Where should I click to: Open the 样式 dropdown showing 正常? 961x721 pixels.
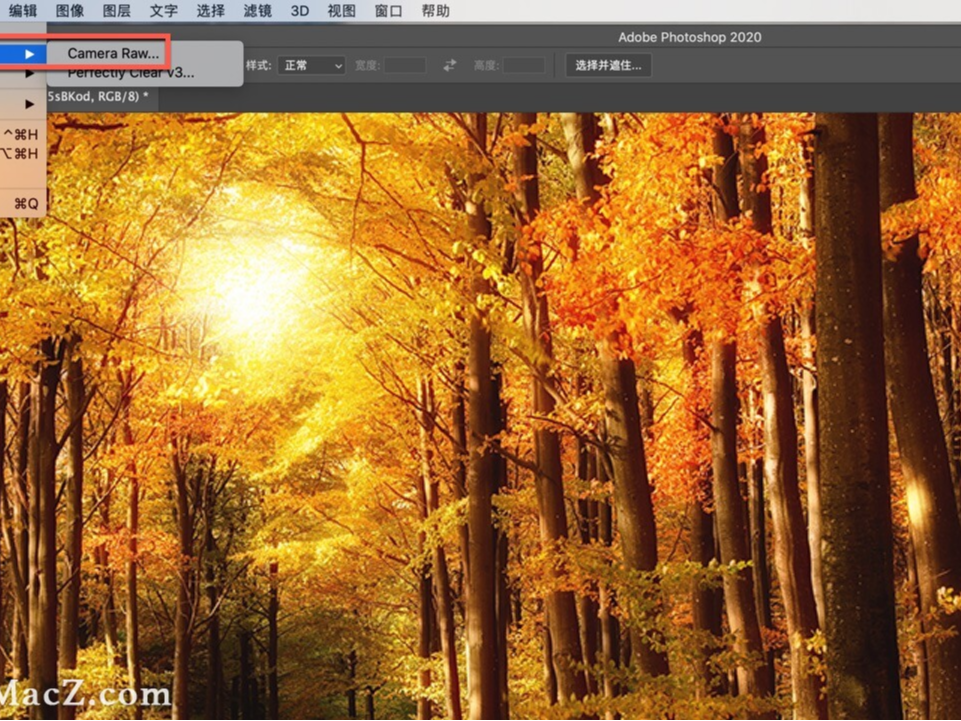coord(309,65)
